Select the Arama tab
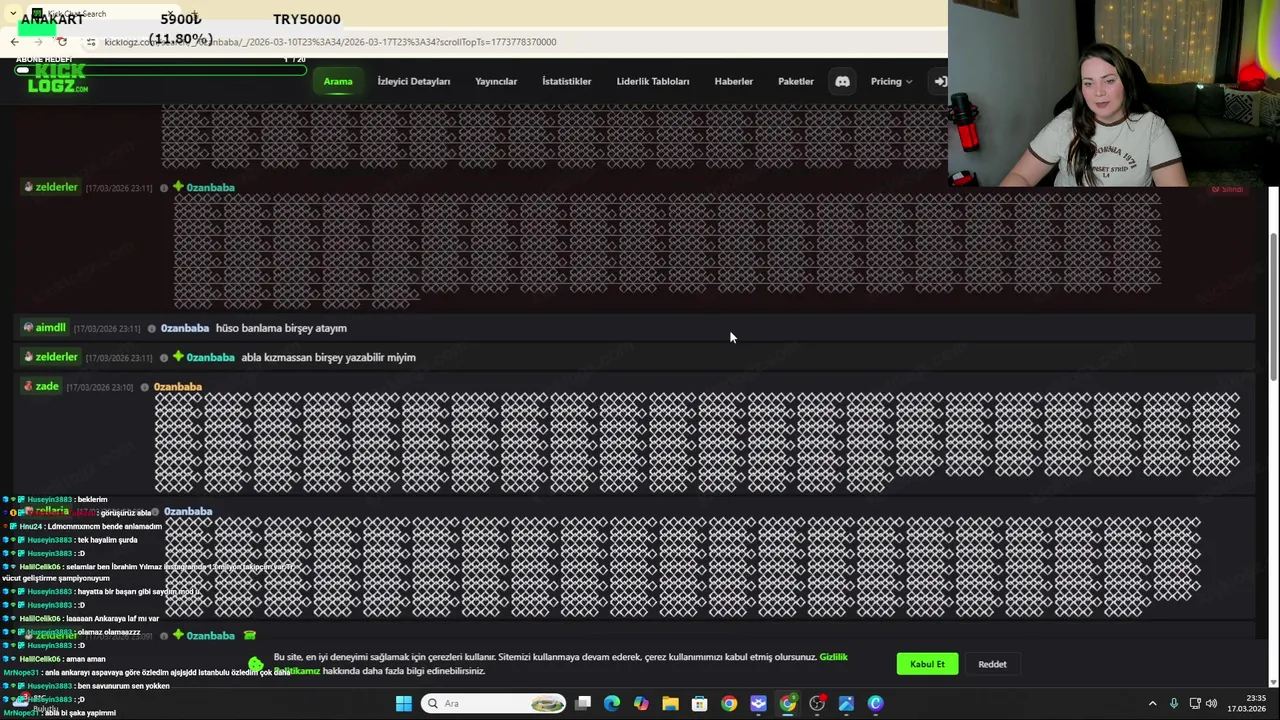 pos(338,81)
